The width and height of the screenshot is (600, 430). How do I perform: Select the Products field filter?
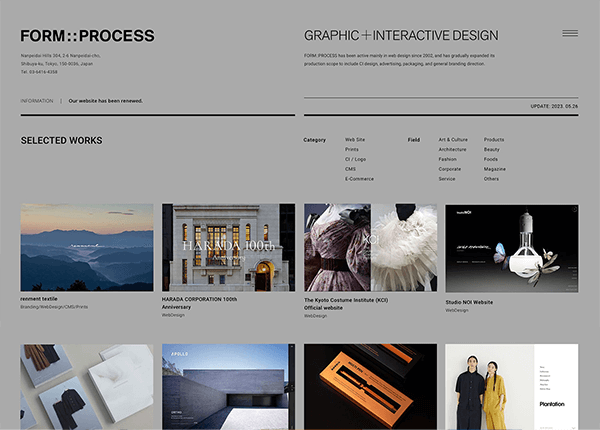[x=494, y=140]
